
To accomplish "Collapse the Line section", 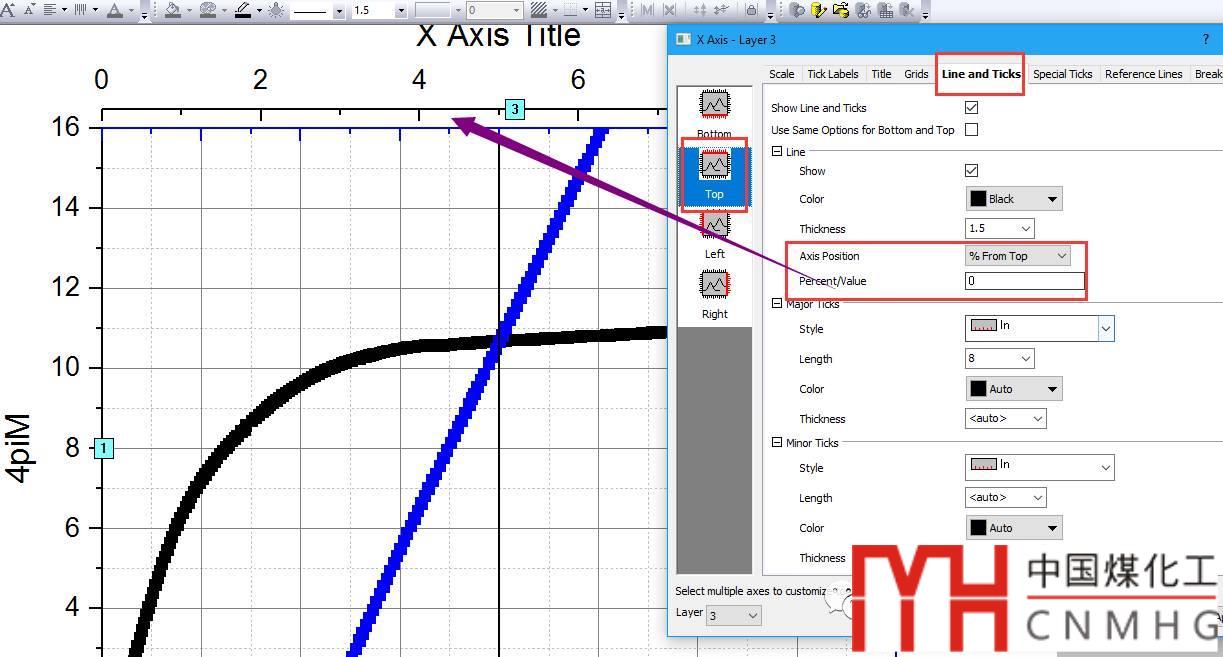I will [777, 152].
